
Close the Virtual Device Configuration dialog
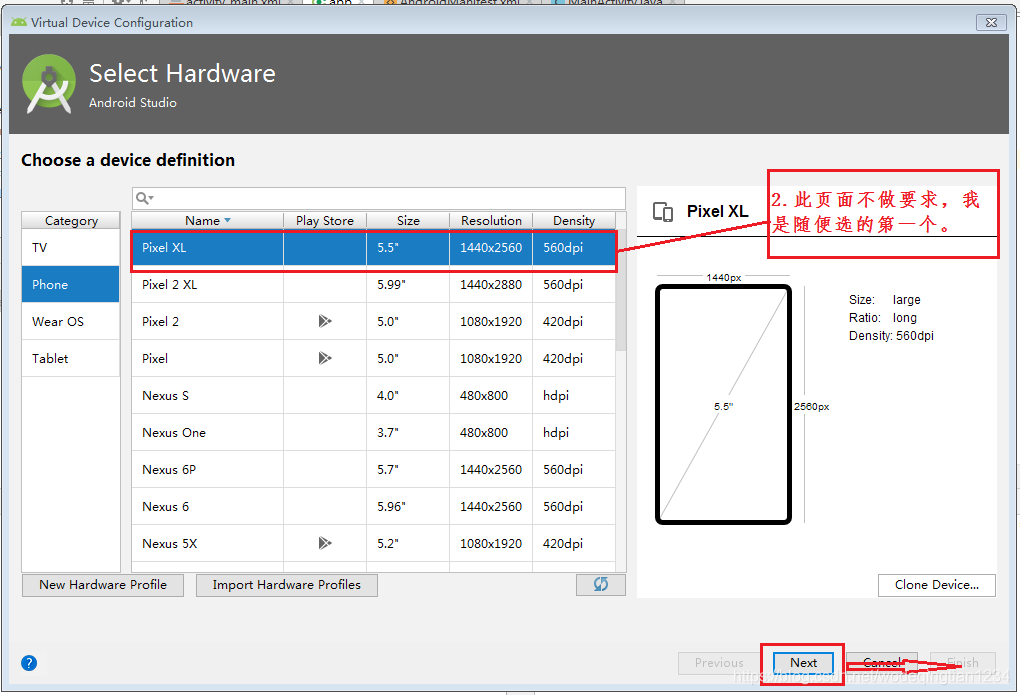click(x=991, y=22)
